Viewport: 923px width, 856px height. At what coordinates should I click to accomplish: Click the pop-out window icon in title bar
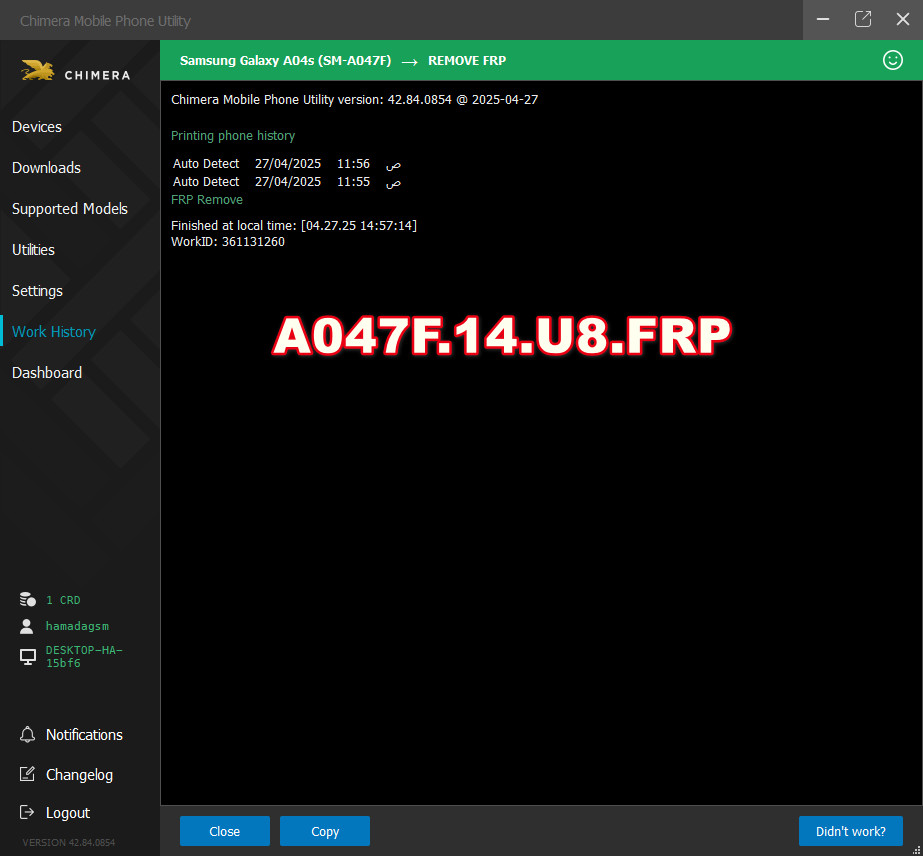(862, 19)
